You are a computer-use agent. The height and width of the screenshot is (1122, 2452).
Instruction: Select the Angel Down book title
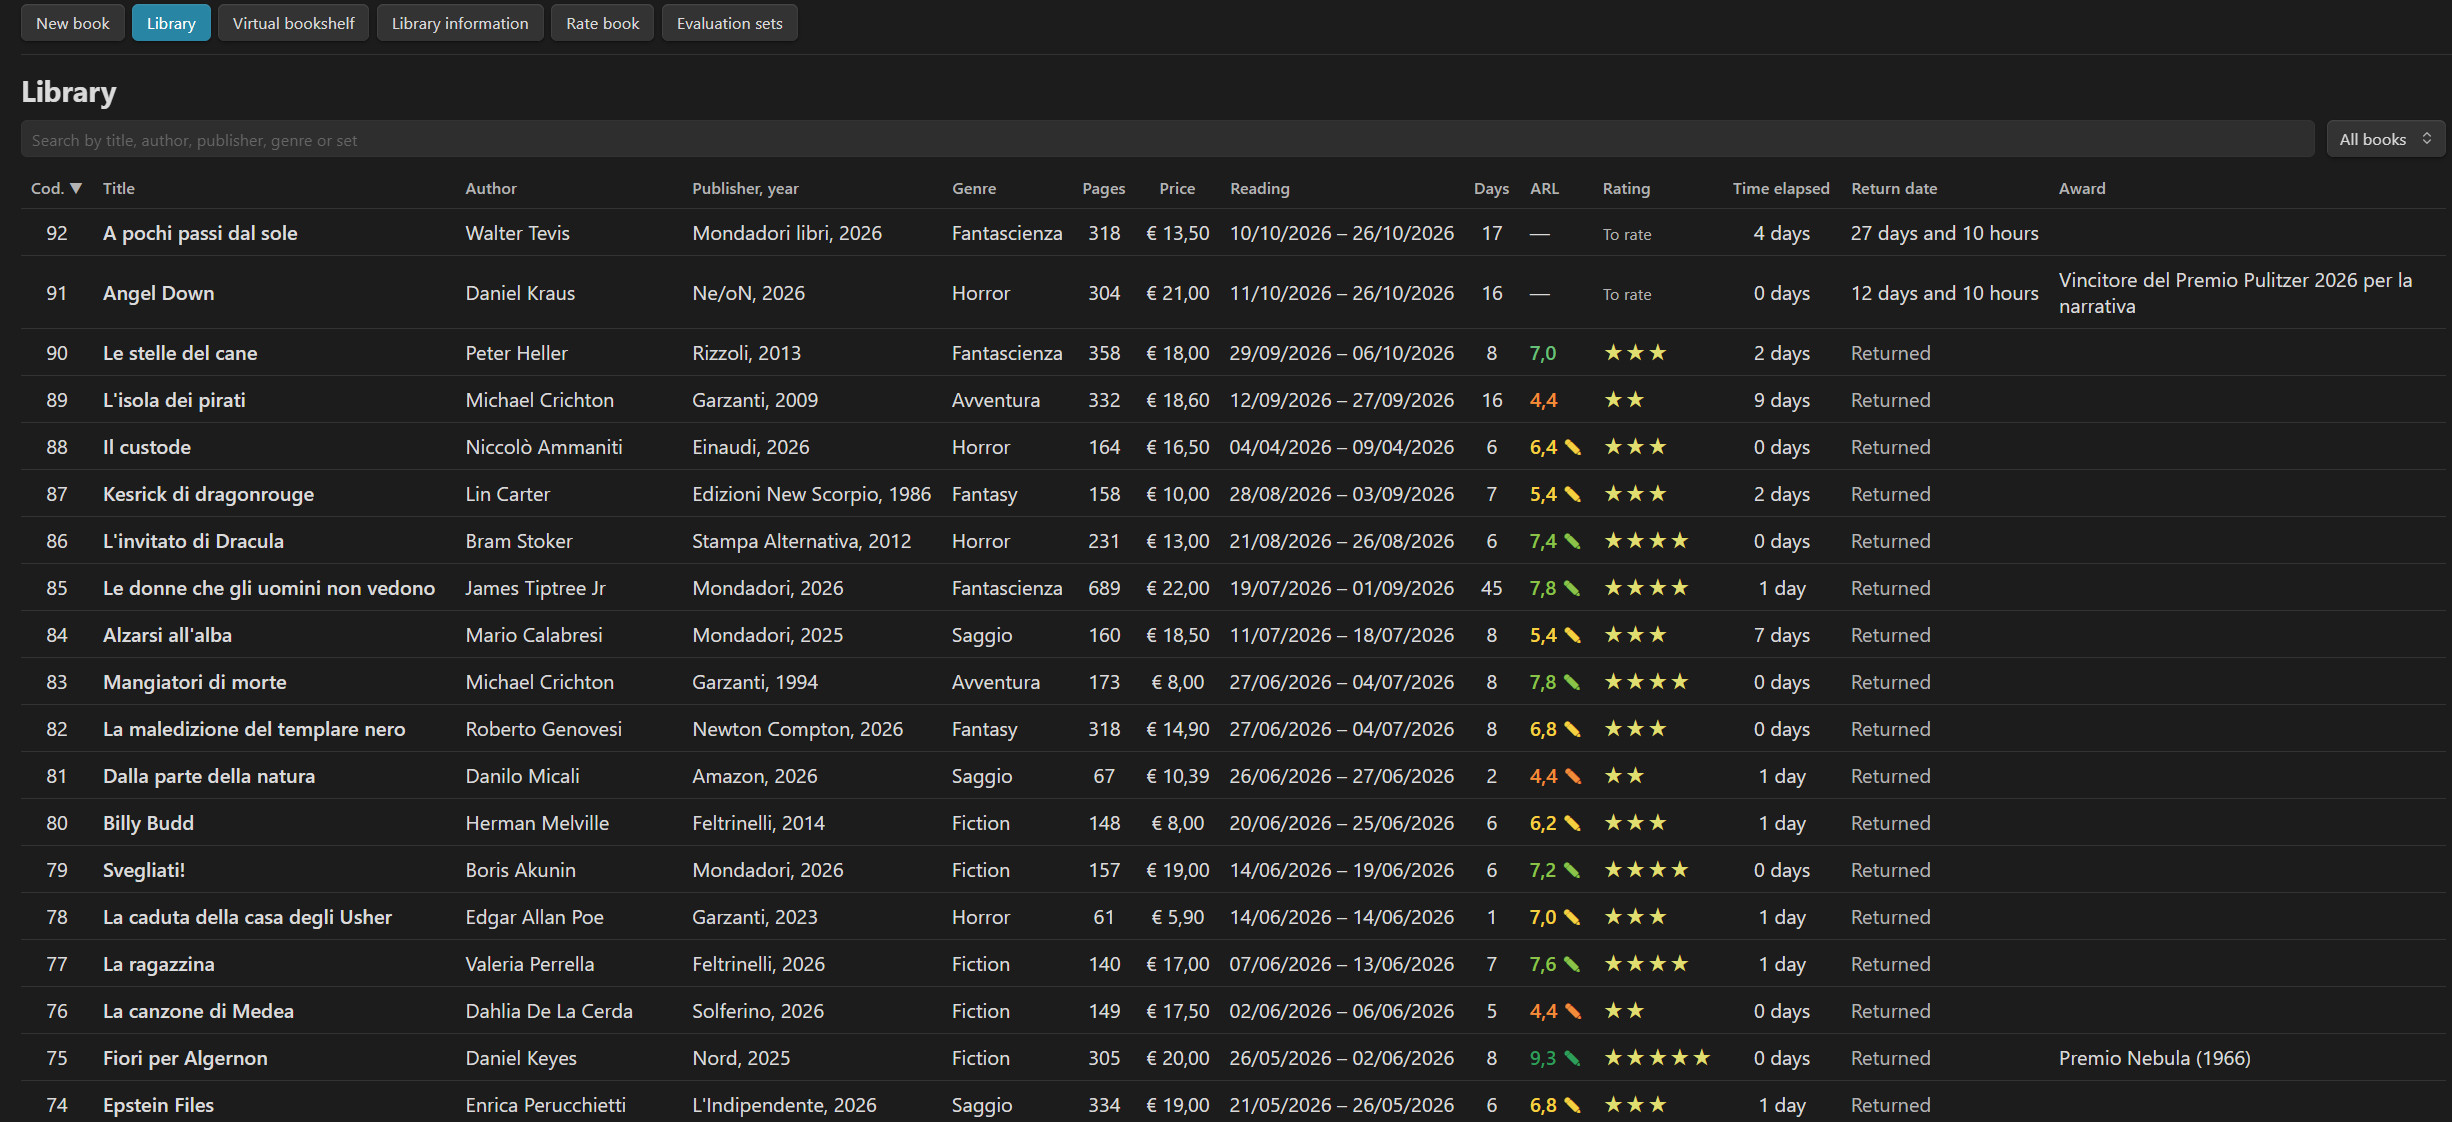click(159, 293)
